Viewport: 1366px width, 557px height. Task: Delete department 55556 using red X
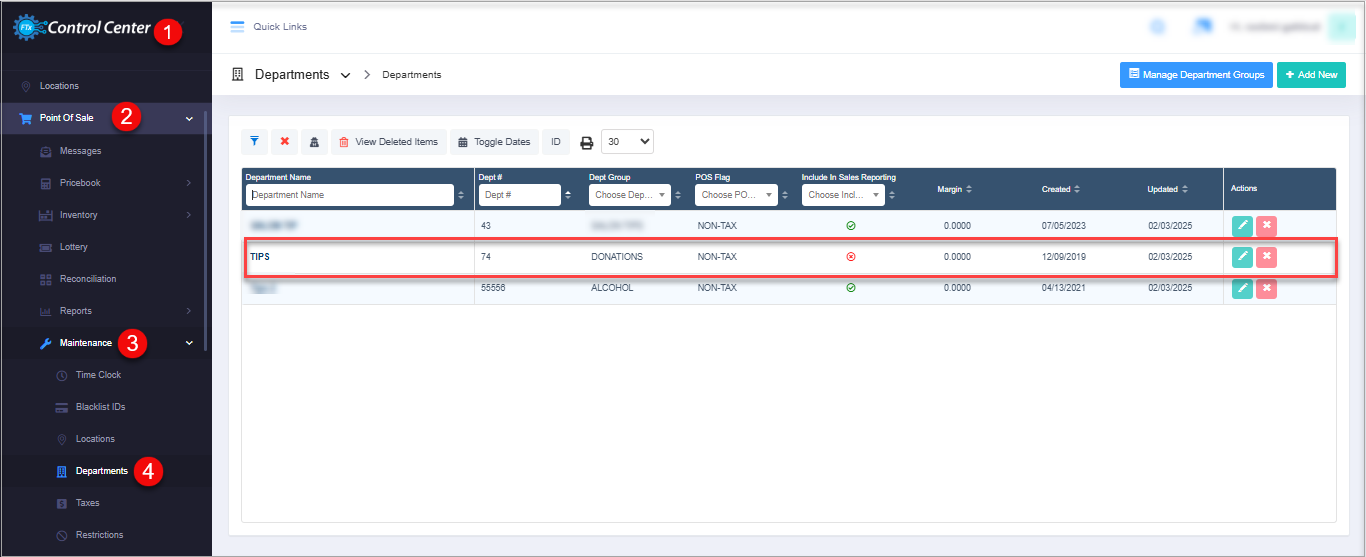click(x=1266, y=288)
